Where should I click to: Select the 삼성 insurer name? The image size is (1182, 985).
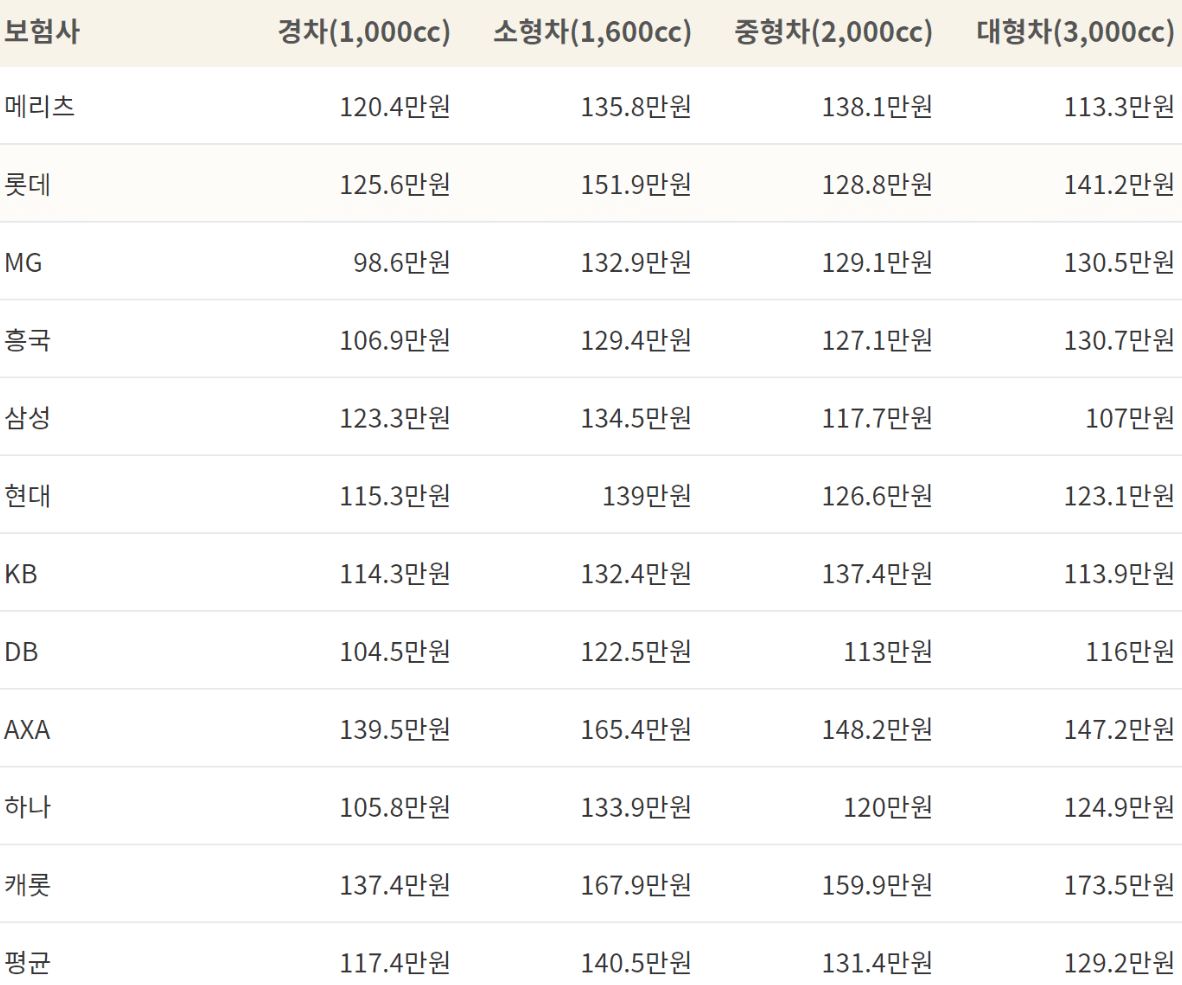coord(28,418)
